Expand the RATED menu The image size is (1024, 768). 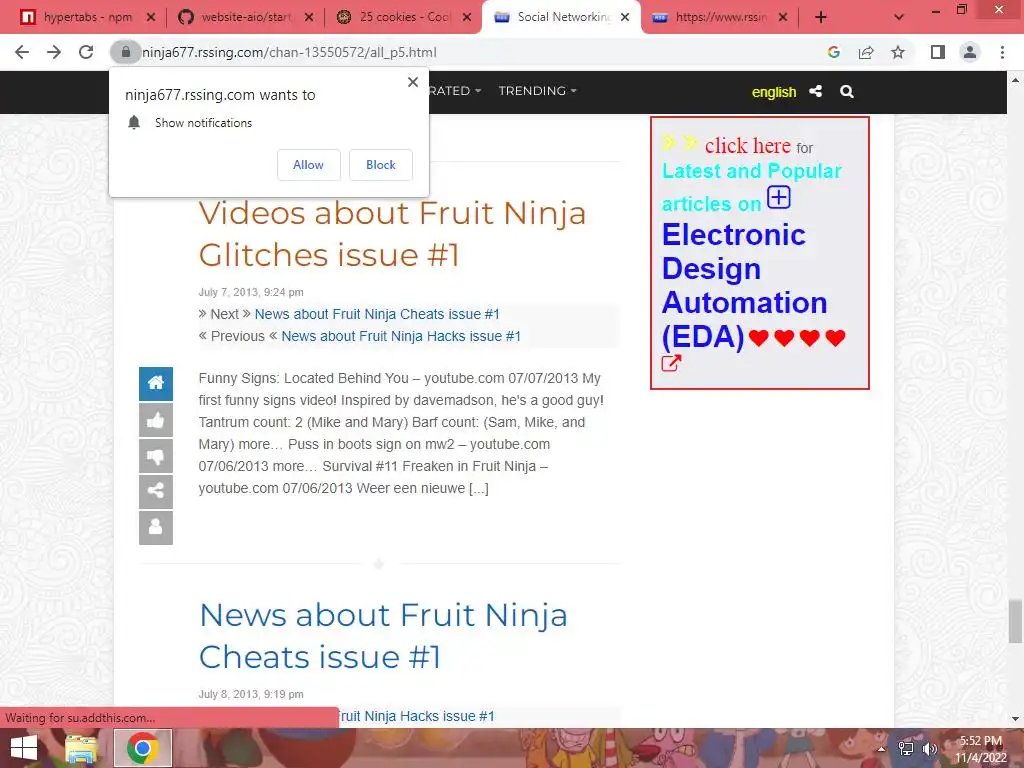point(455,91)
